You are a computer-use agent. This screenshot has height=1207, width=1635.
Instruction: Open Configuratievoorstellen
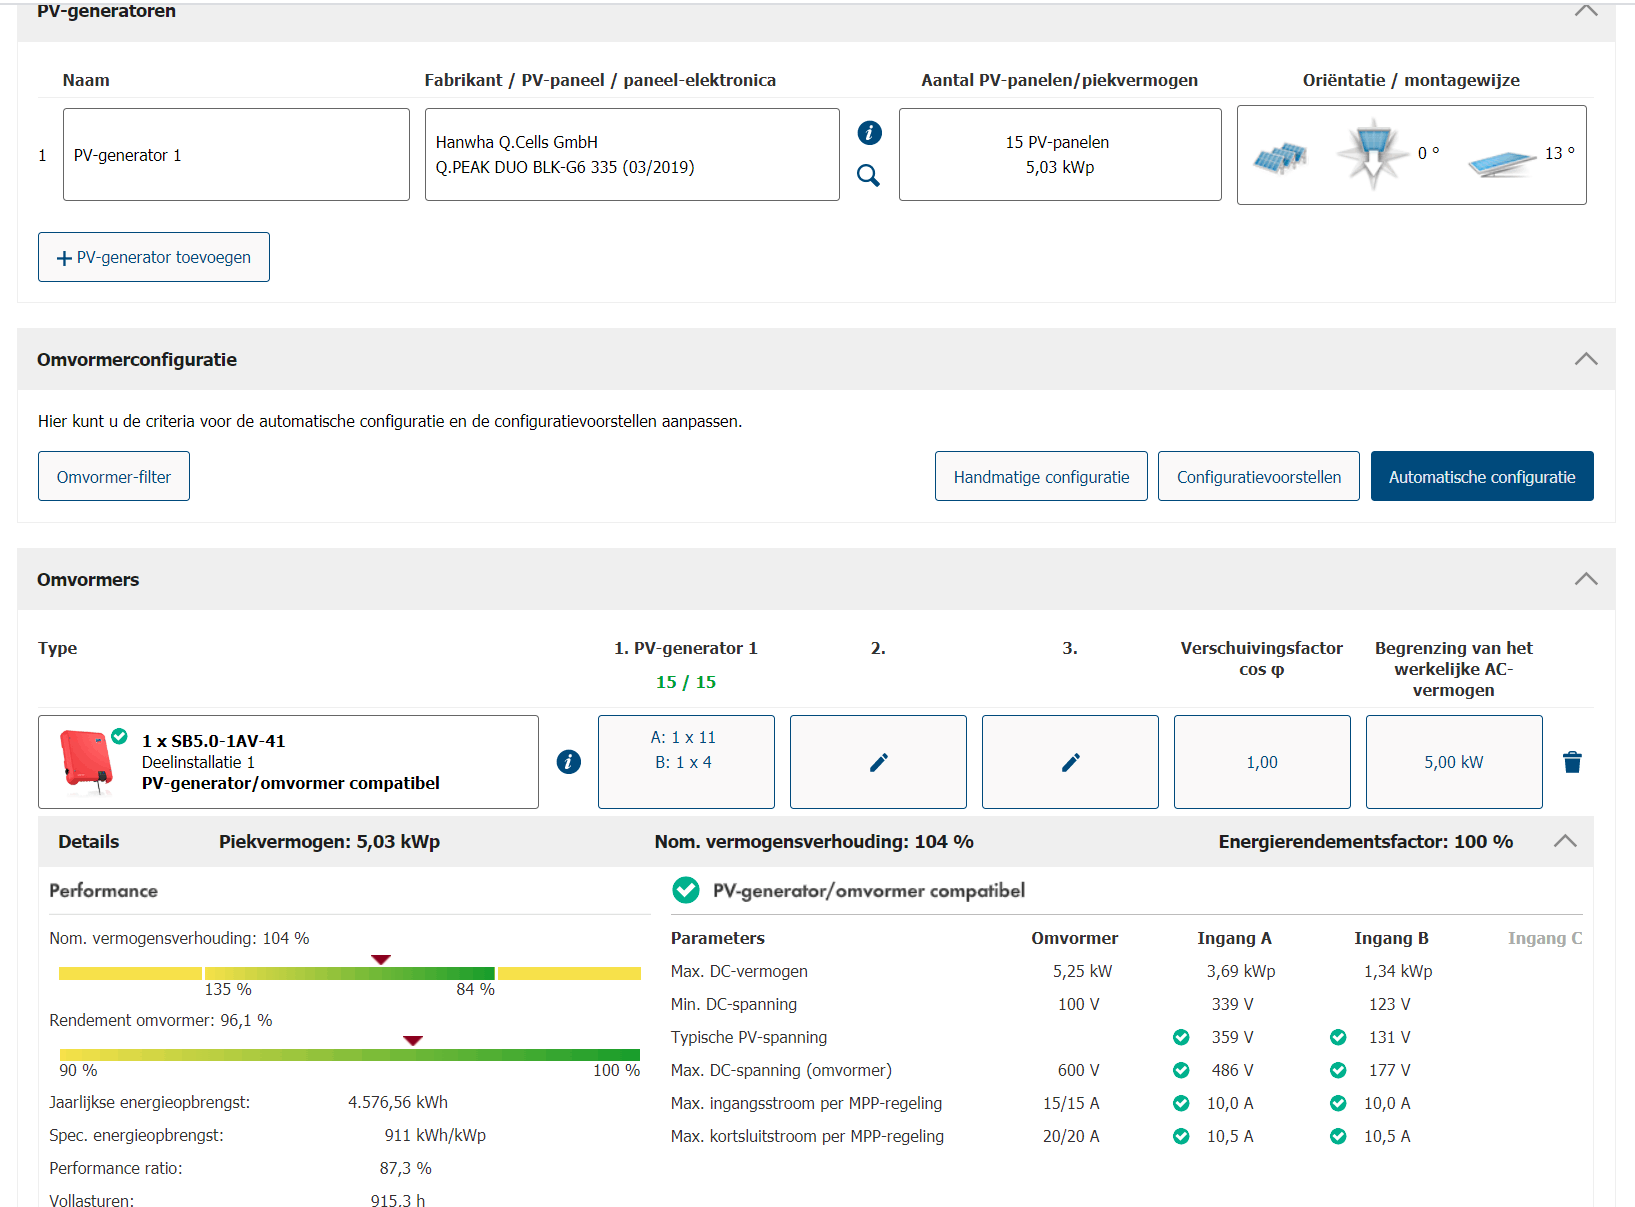click(1258, 477)
